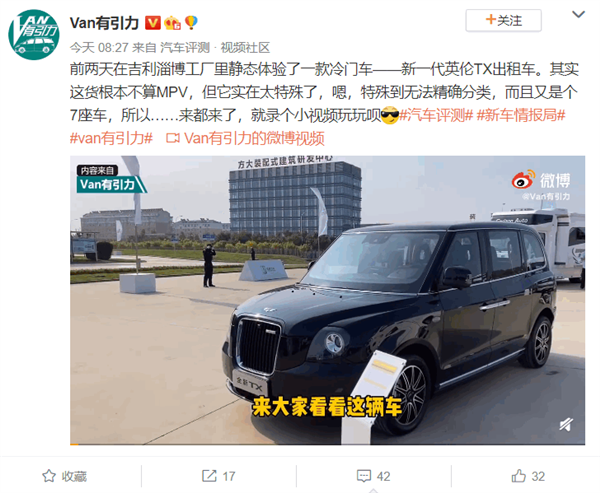Viewport: 600px width, 493px height.
Task: Click the membership crown badge icon
Action: pyautogui.click(x=172, y=23)
